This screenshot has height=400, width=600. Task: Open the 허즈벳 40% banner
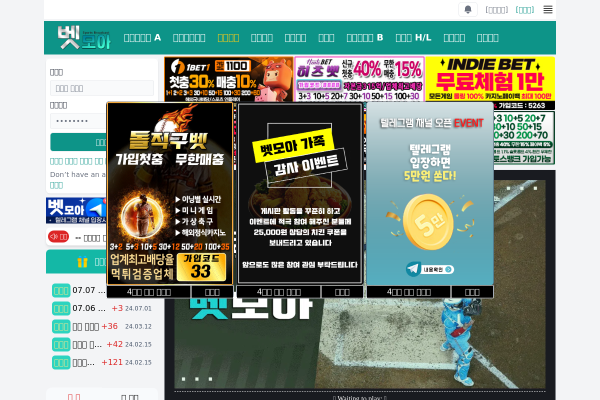tap(359, 79)
